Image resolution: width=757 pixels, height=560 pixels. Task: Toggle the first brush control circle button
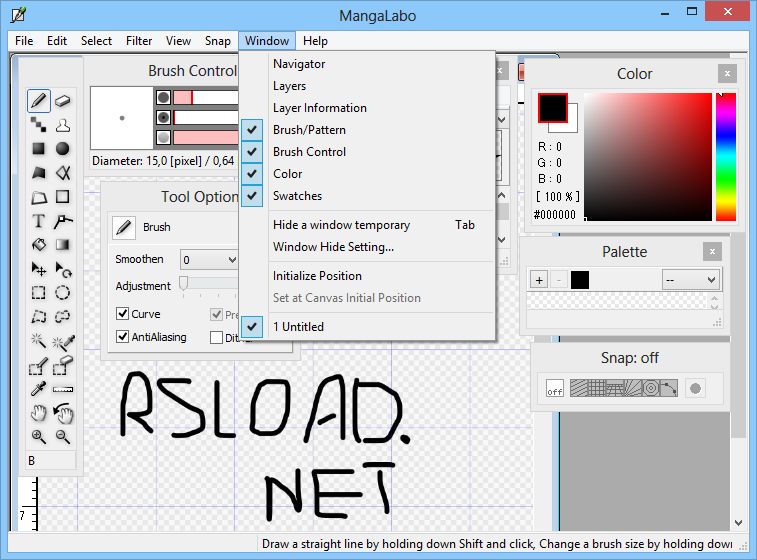(x=164, y=98)
